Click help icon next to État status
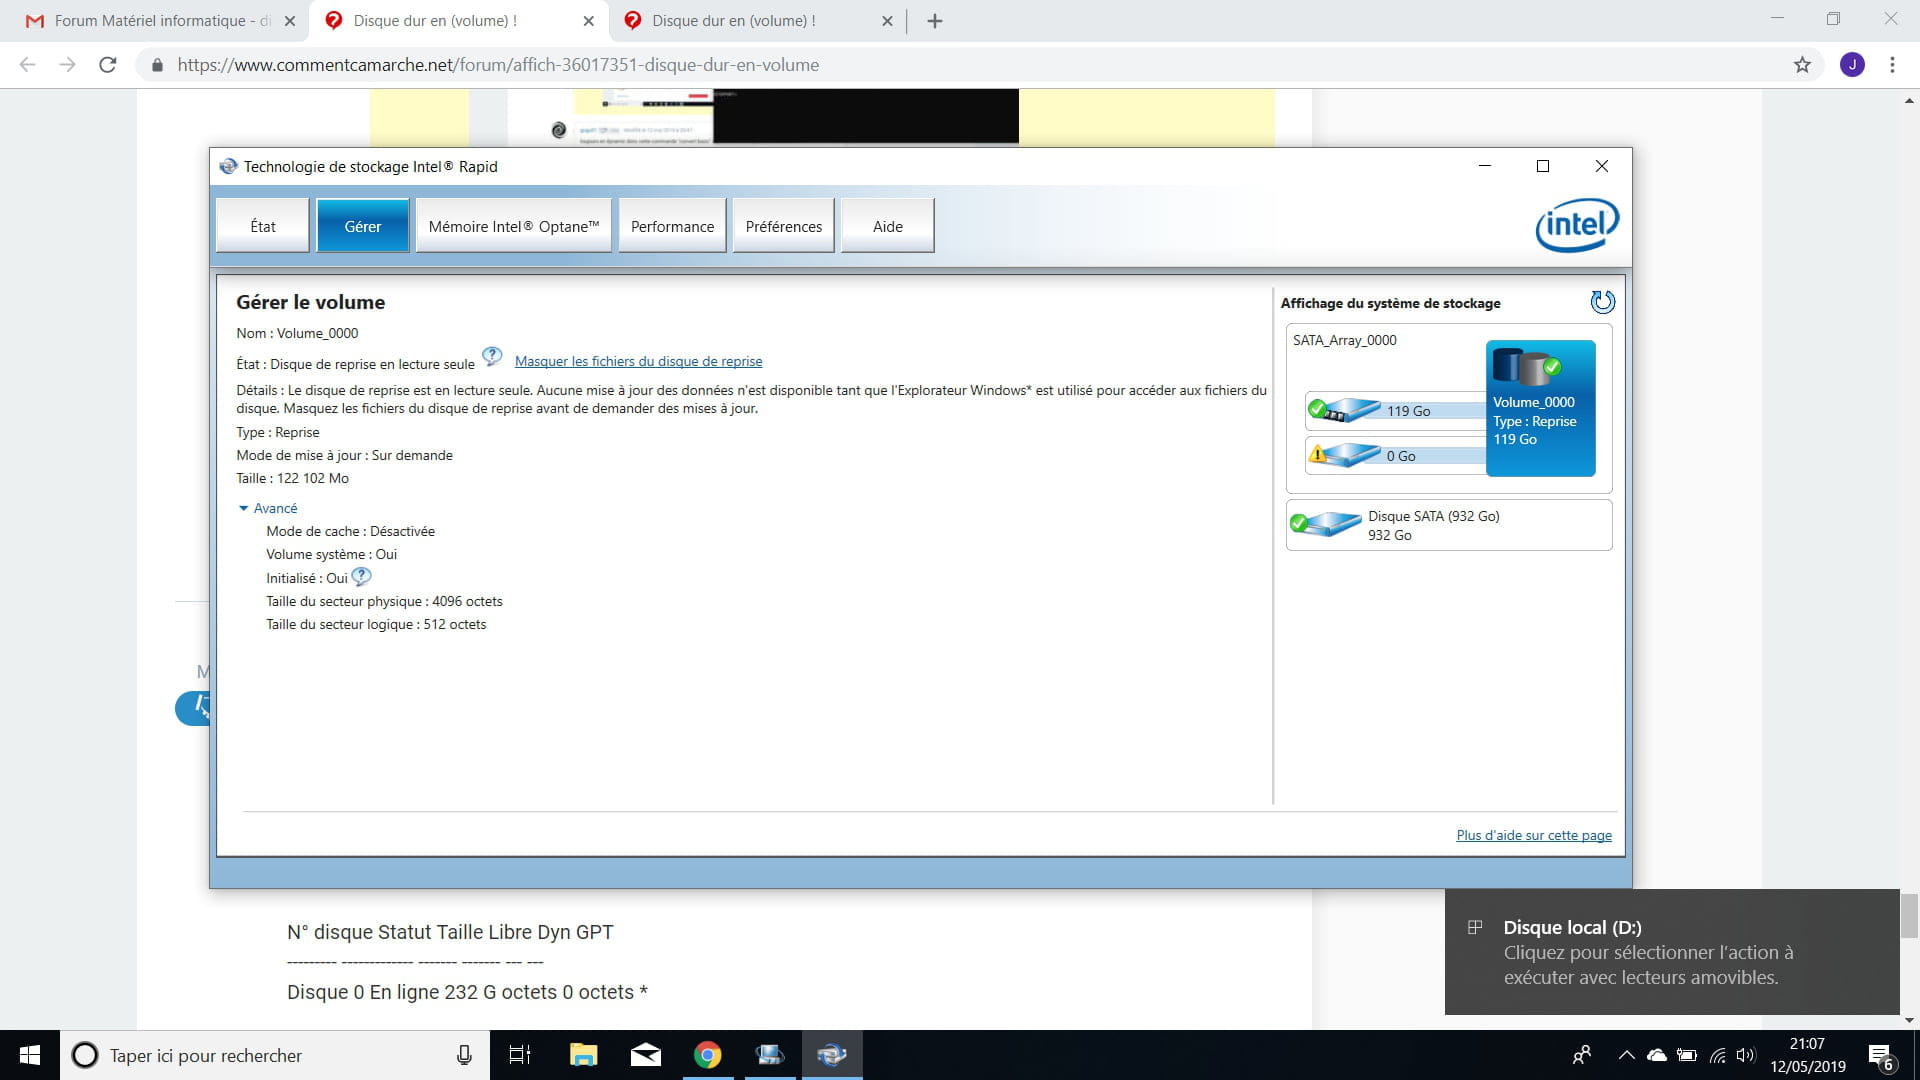This screenshot has height=1080, width=1920. (492, 356)
